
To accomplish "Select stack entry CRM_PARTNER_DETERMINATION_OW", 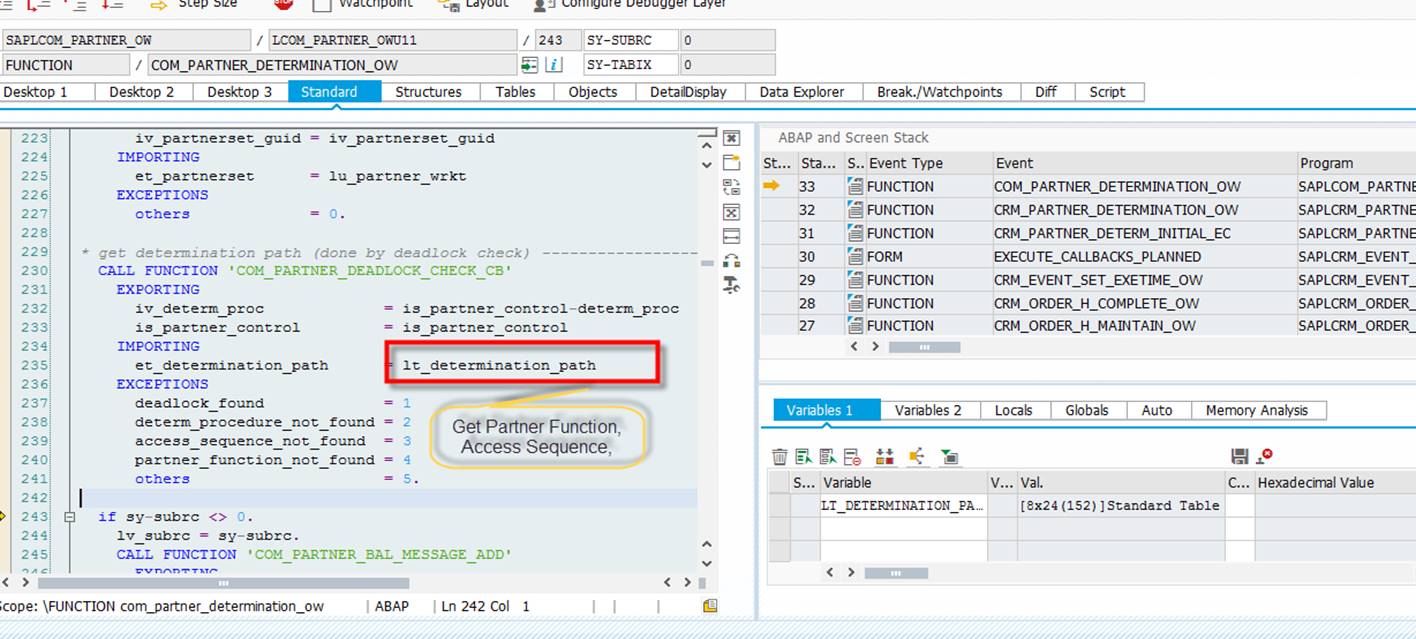I will tap(1116, 210).
